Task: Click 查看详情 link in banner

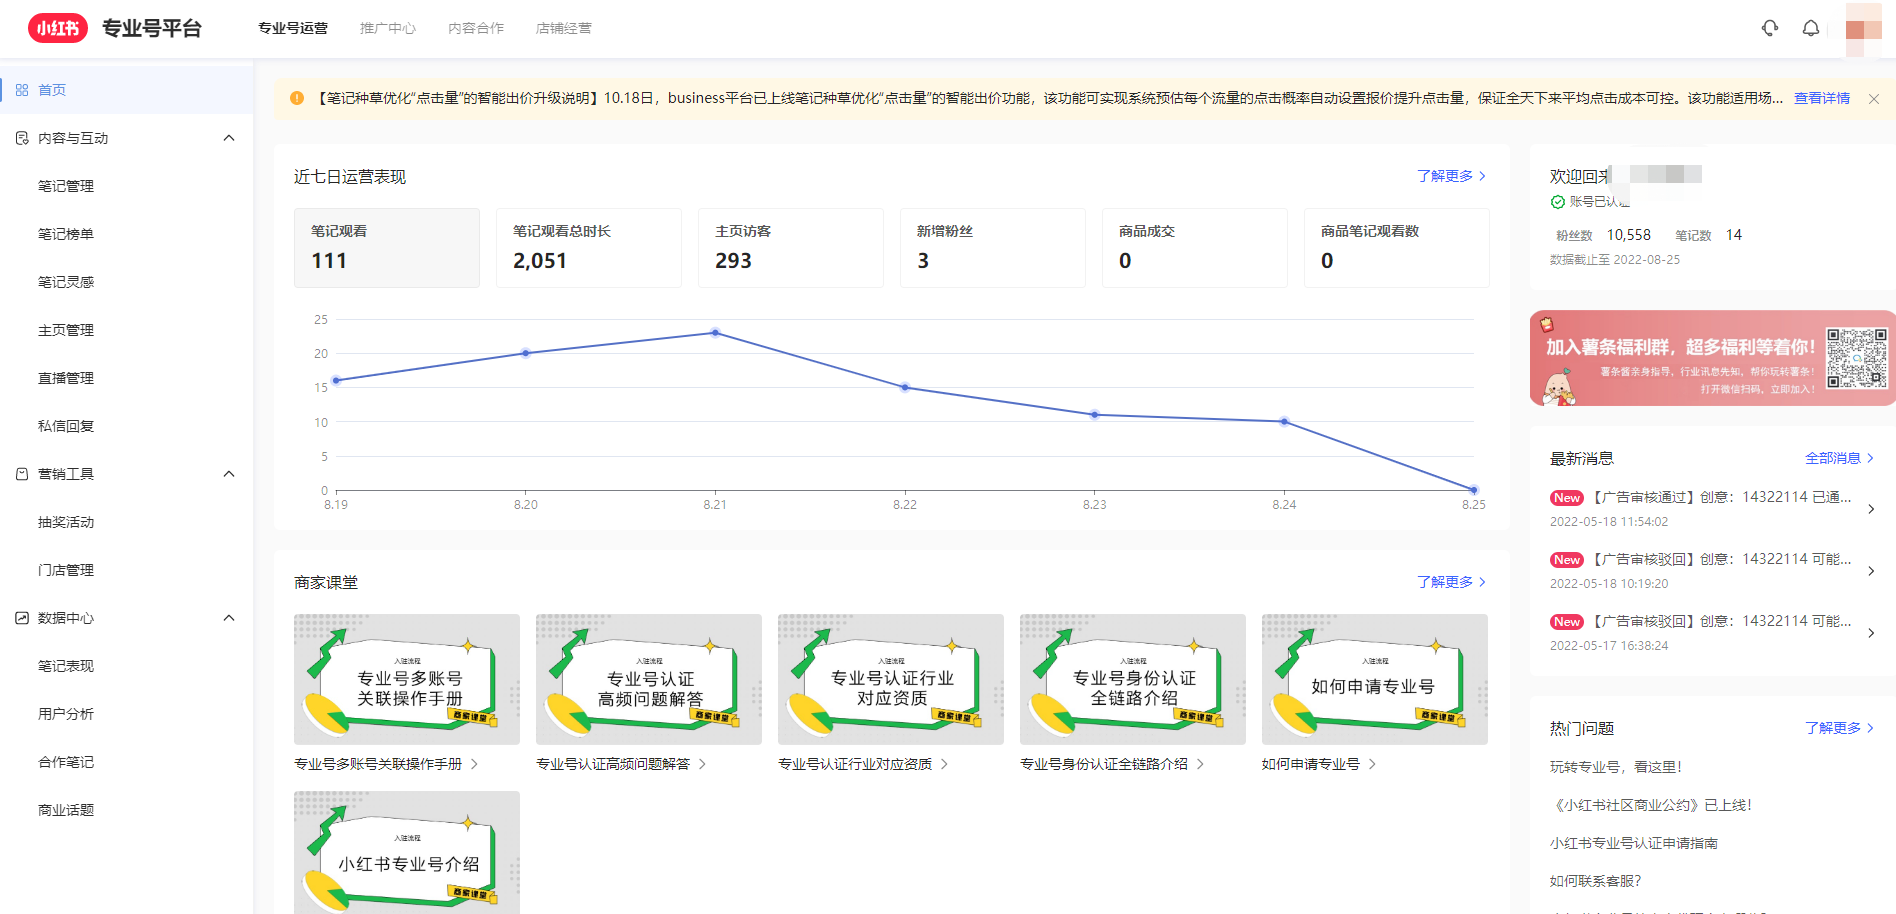Action: [1822, 98]
